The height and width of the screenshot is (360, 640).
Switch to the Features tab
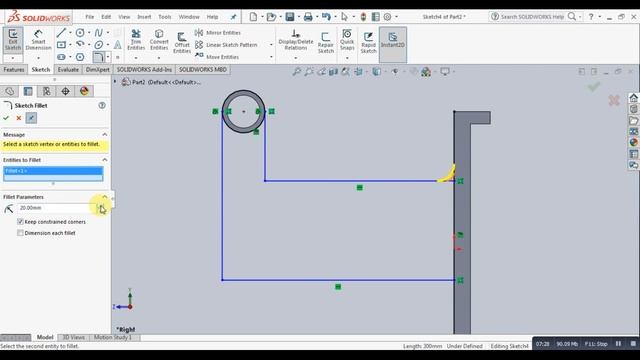14,70
